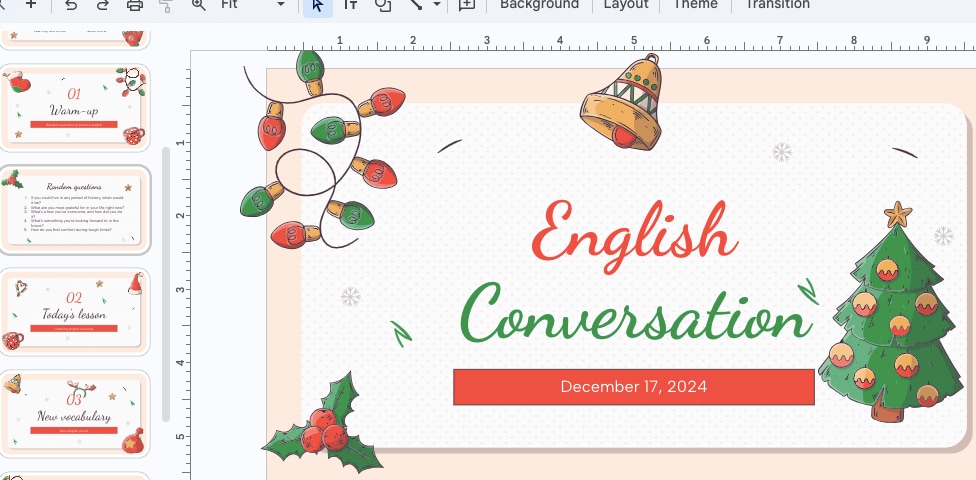Select the paint format roller icon
Screen dimensions: 976x480
[166, 4]
